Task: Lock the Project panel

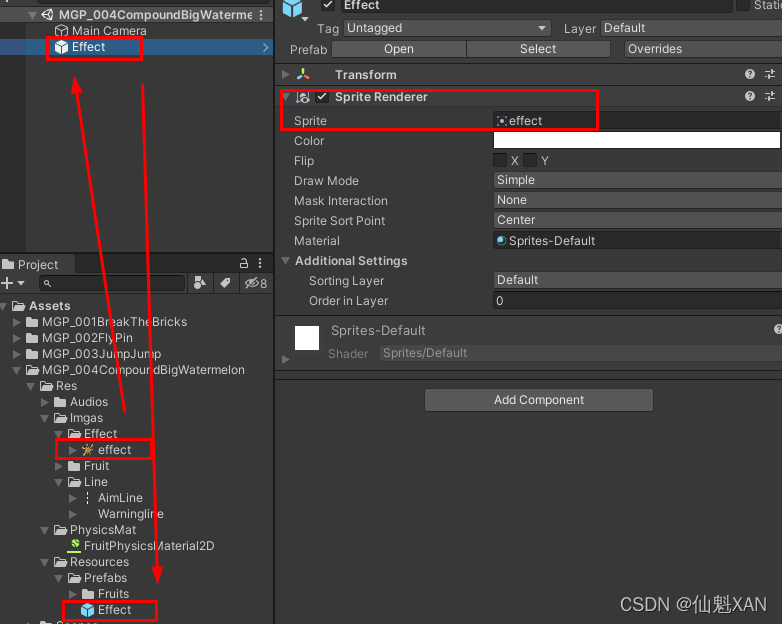Action: [x=244, y=263]
